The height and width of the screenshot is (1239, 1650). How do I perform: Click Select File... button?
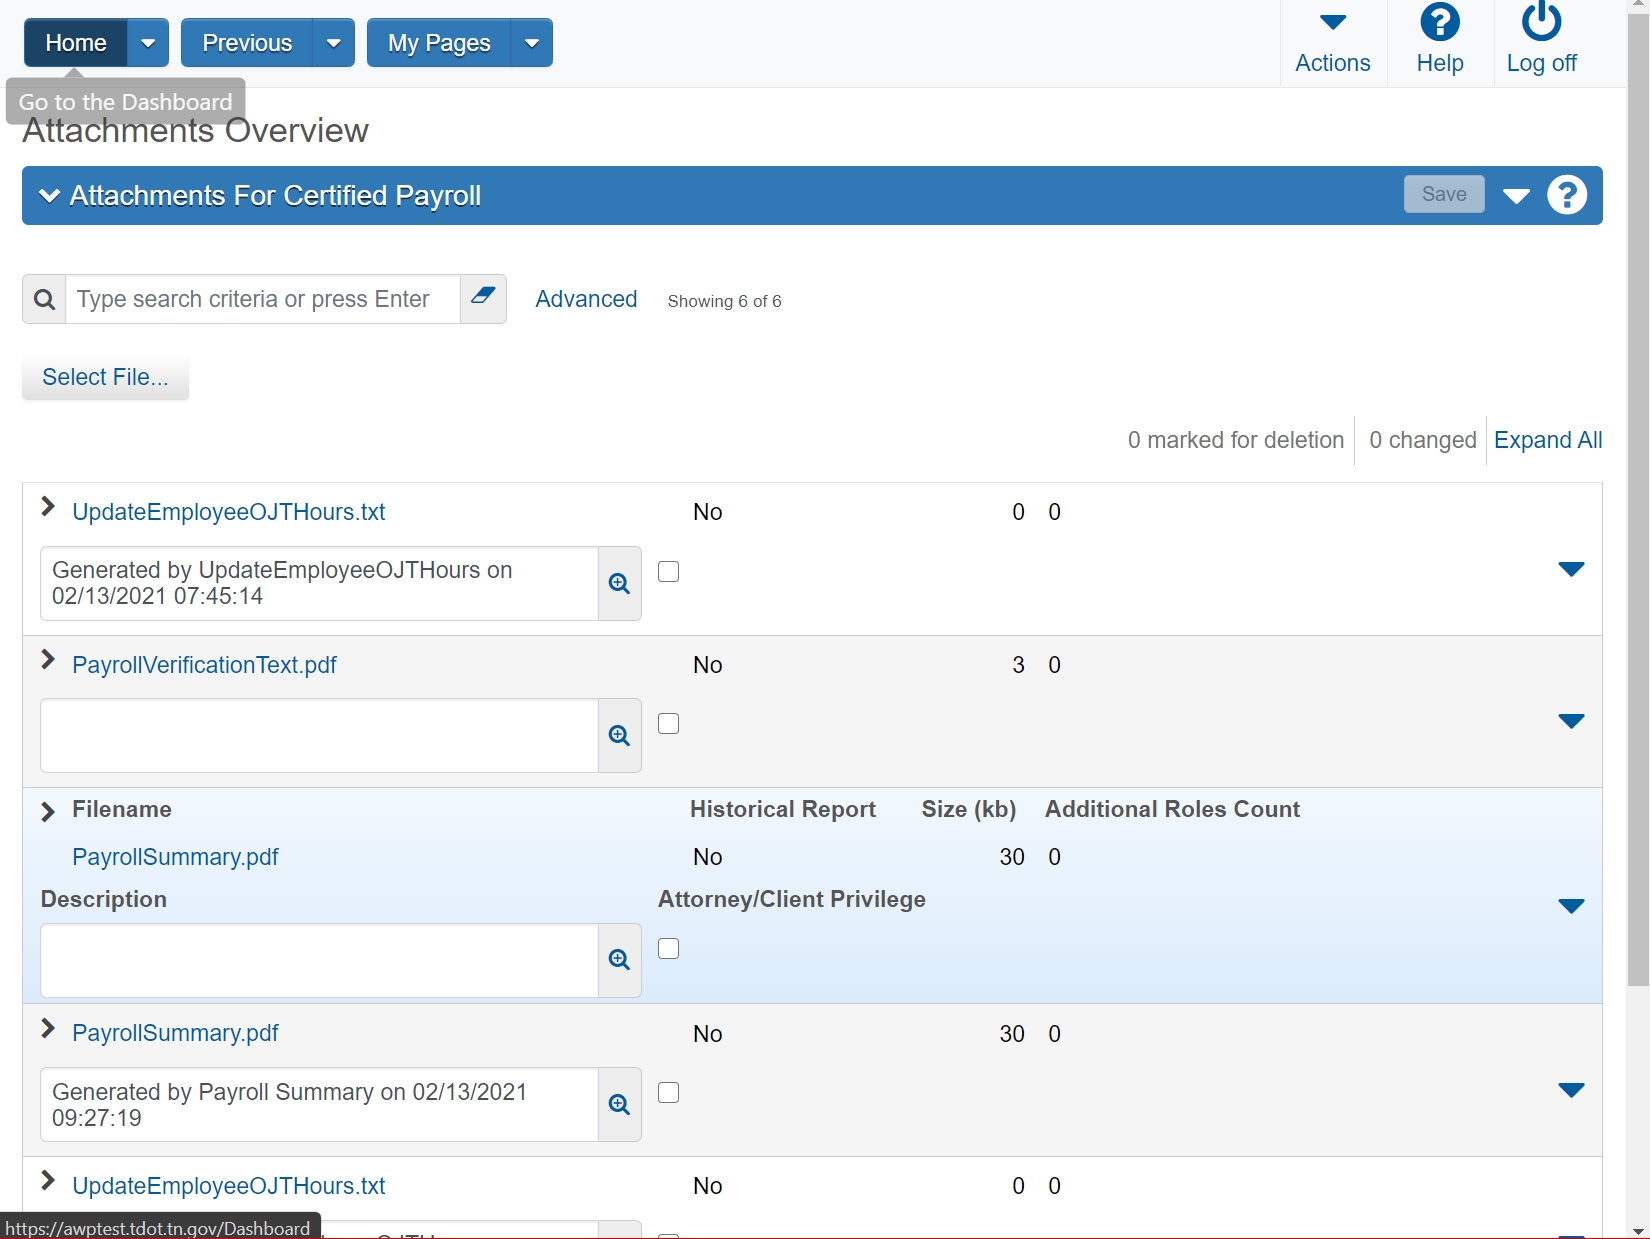[105, 377]
